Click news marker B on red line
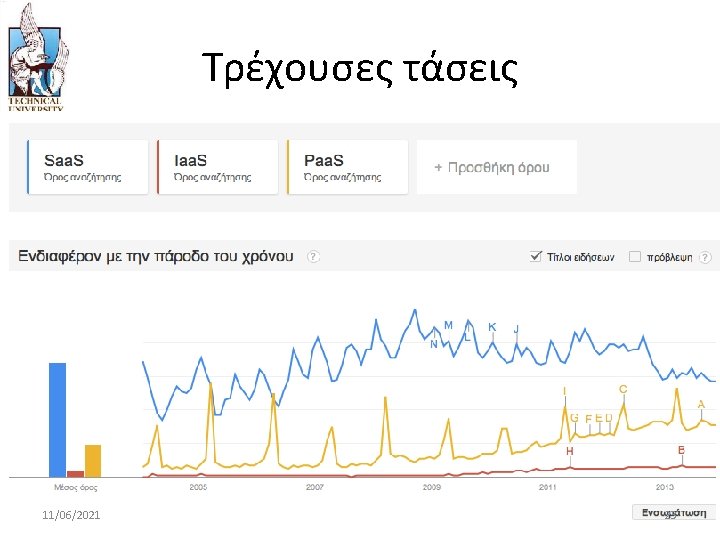Screen dimensions: 720x540 (681, 451)
